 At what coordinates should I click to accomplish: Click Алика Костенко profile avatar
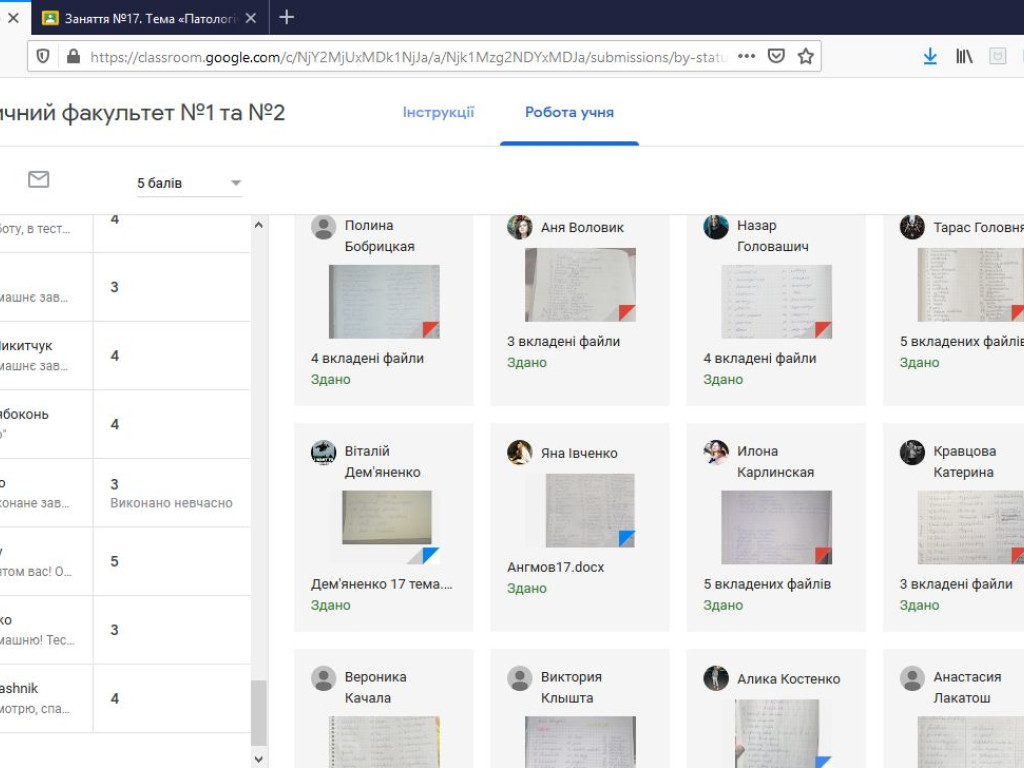click(x=716, y=679)
